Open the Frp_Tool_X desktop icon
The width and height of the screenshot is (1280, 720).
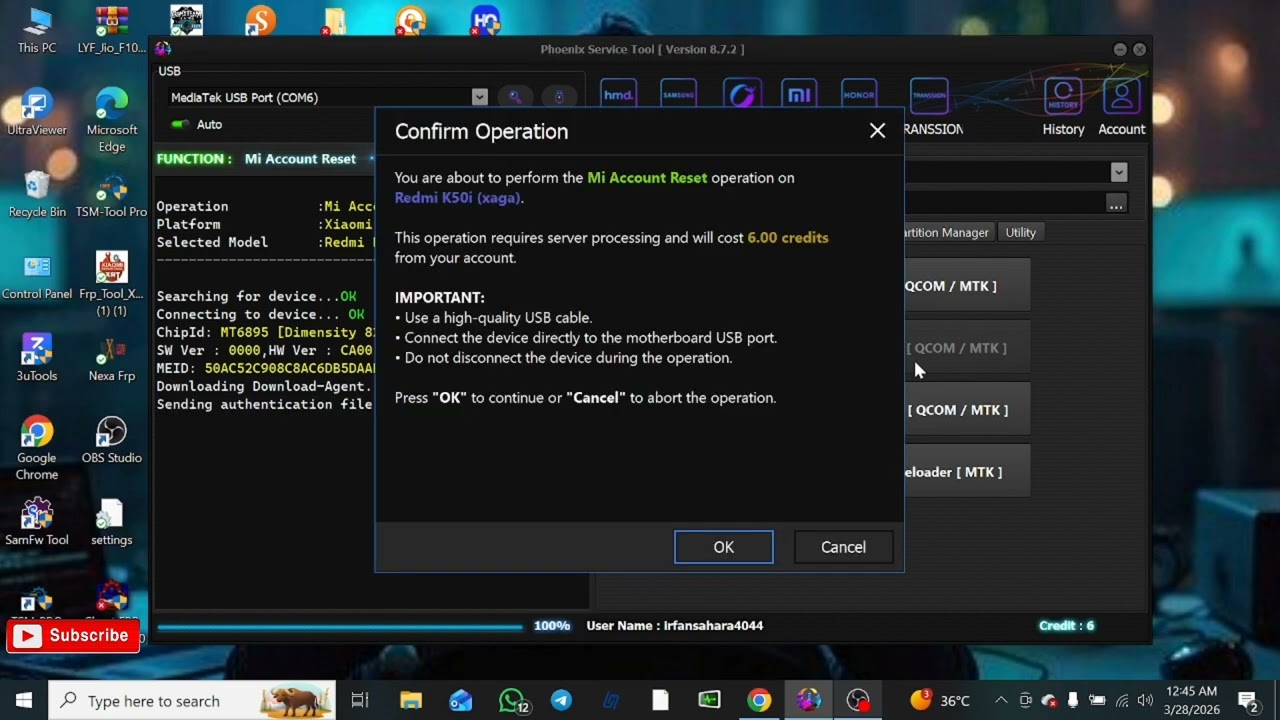(112, 284)
